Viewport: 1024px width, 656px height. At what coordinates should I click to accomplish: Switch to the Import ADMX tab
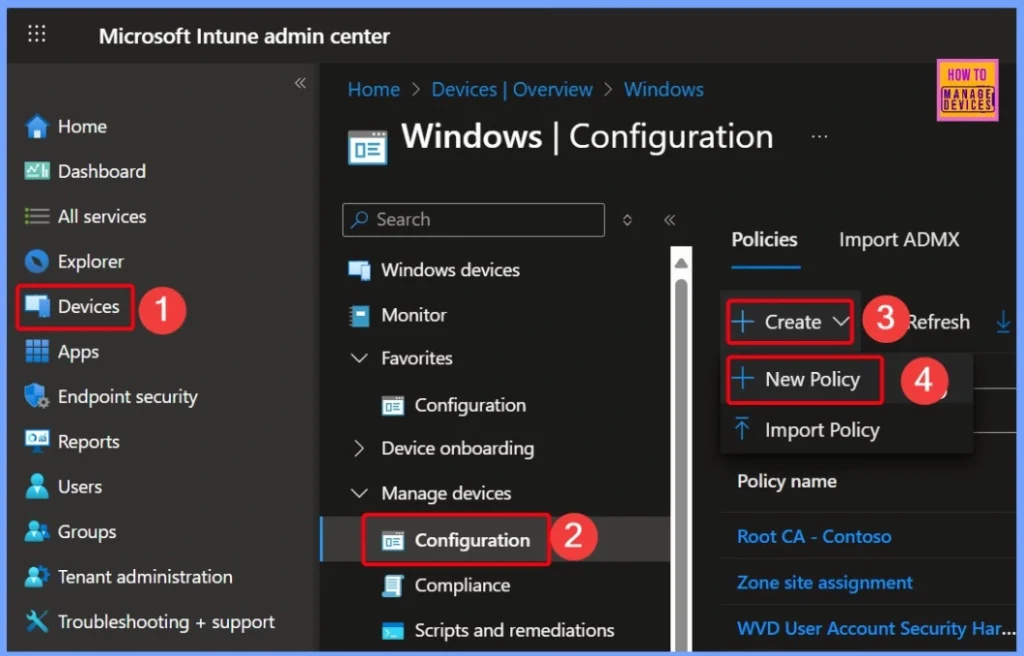(899, 240)
